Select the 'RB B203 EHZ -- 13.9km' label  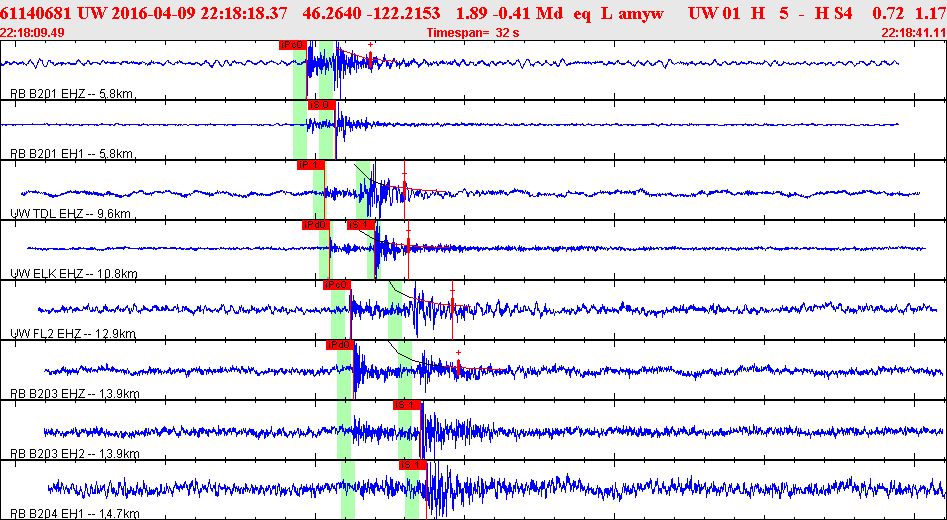click(x=75, y=394)
